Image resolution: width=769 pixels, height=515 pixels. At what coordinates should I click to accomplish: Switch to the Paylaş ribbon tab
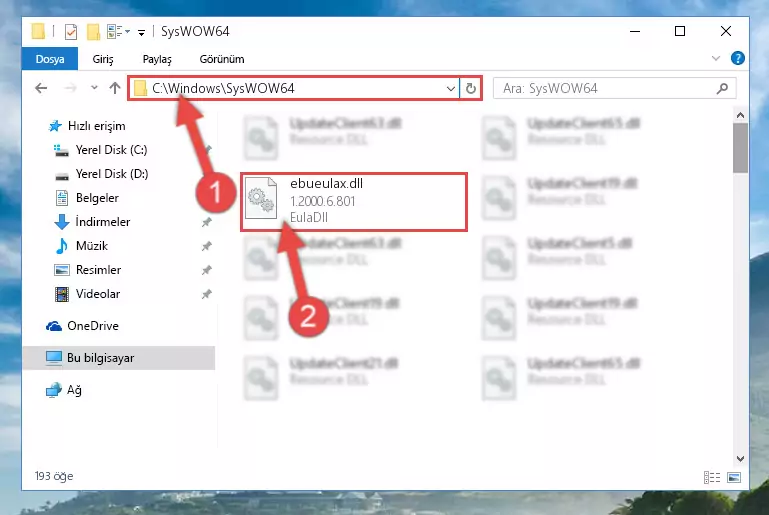pyautogui.click(x=157, y=59)
